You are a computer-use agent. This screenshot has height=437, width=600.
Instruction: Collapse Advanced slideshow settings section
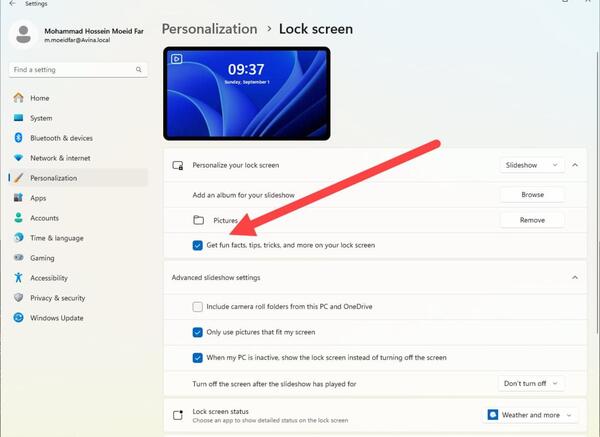(x=575, y=277)
